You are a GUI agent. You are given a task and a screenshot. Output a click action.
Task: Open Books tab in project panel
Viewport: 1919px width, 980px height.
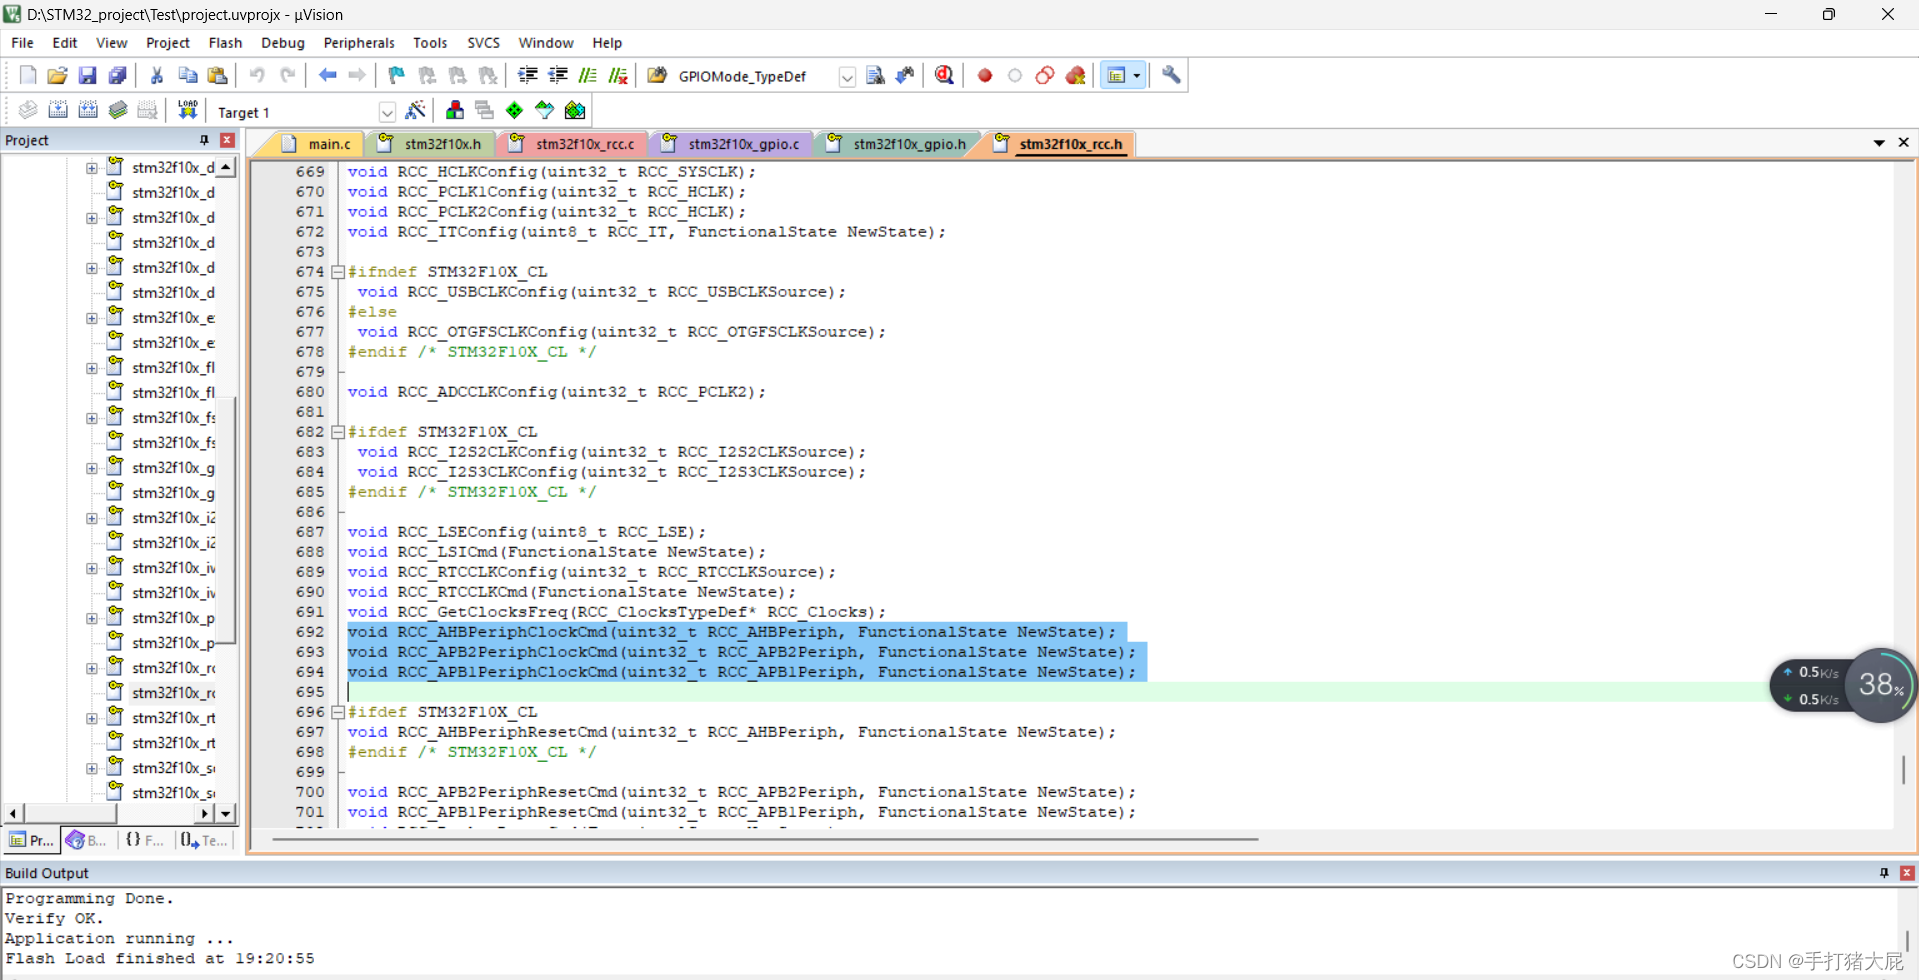pos(87,840)
